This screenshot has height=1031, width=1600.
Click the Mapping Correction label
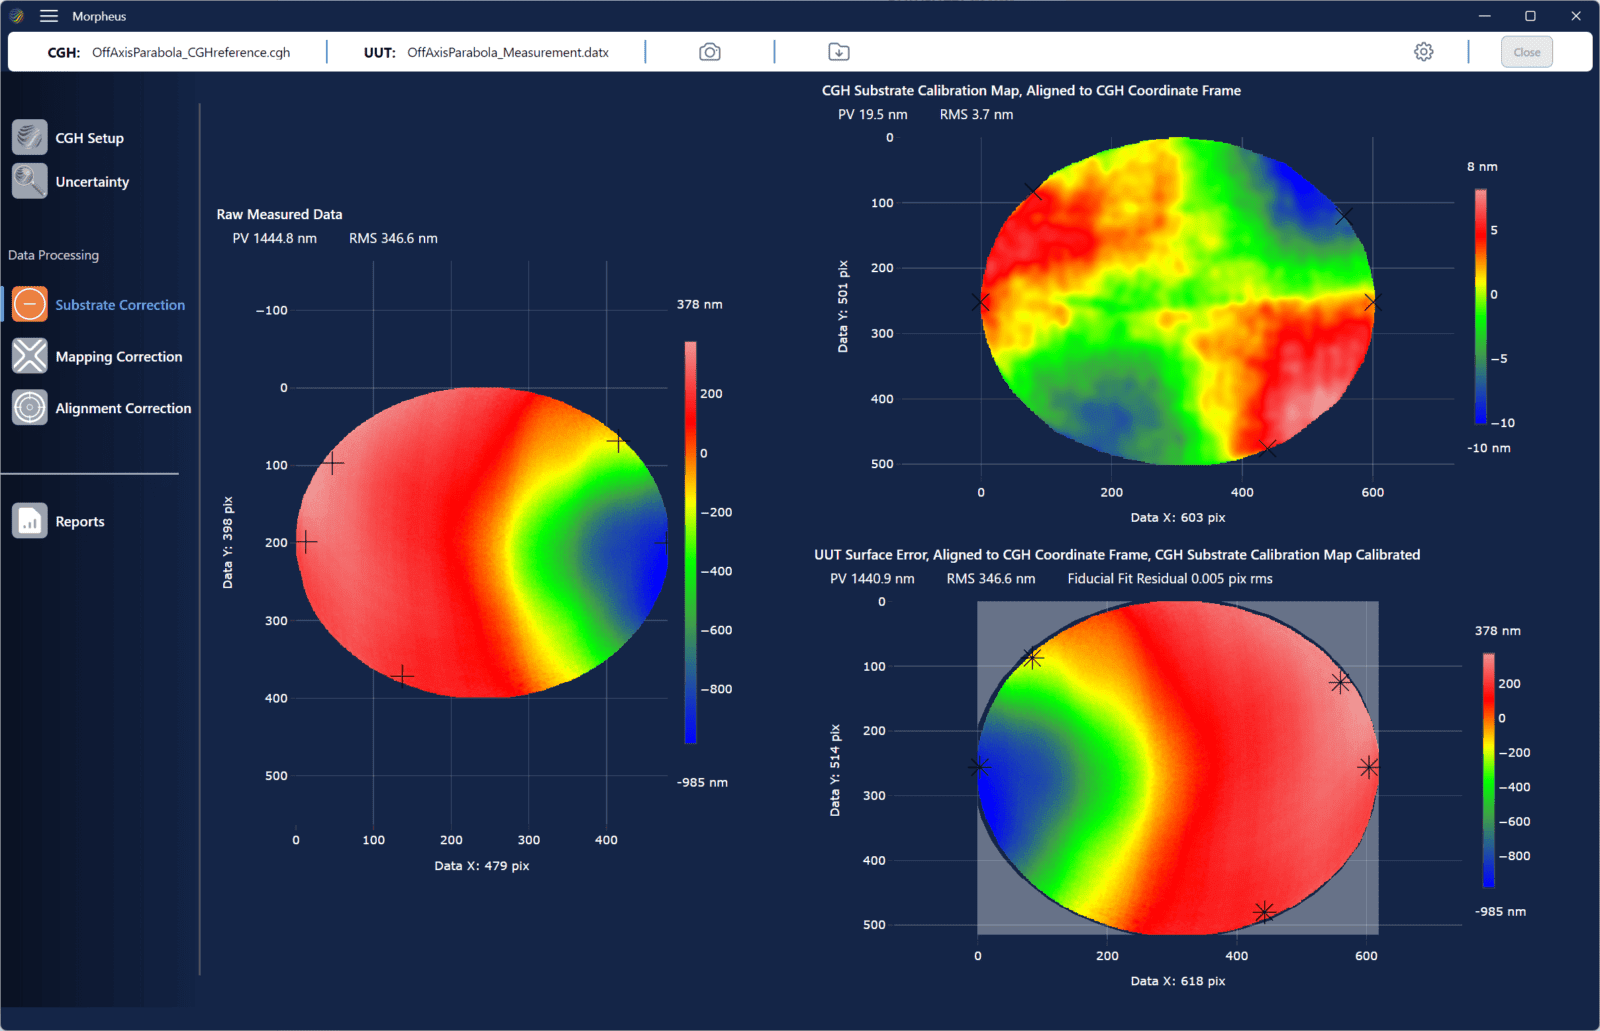pos(119,357)
